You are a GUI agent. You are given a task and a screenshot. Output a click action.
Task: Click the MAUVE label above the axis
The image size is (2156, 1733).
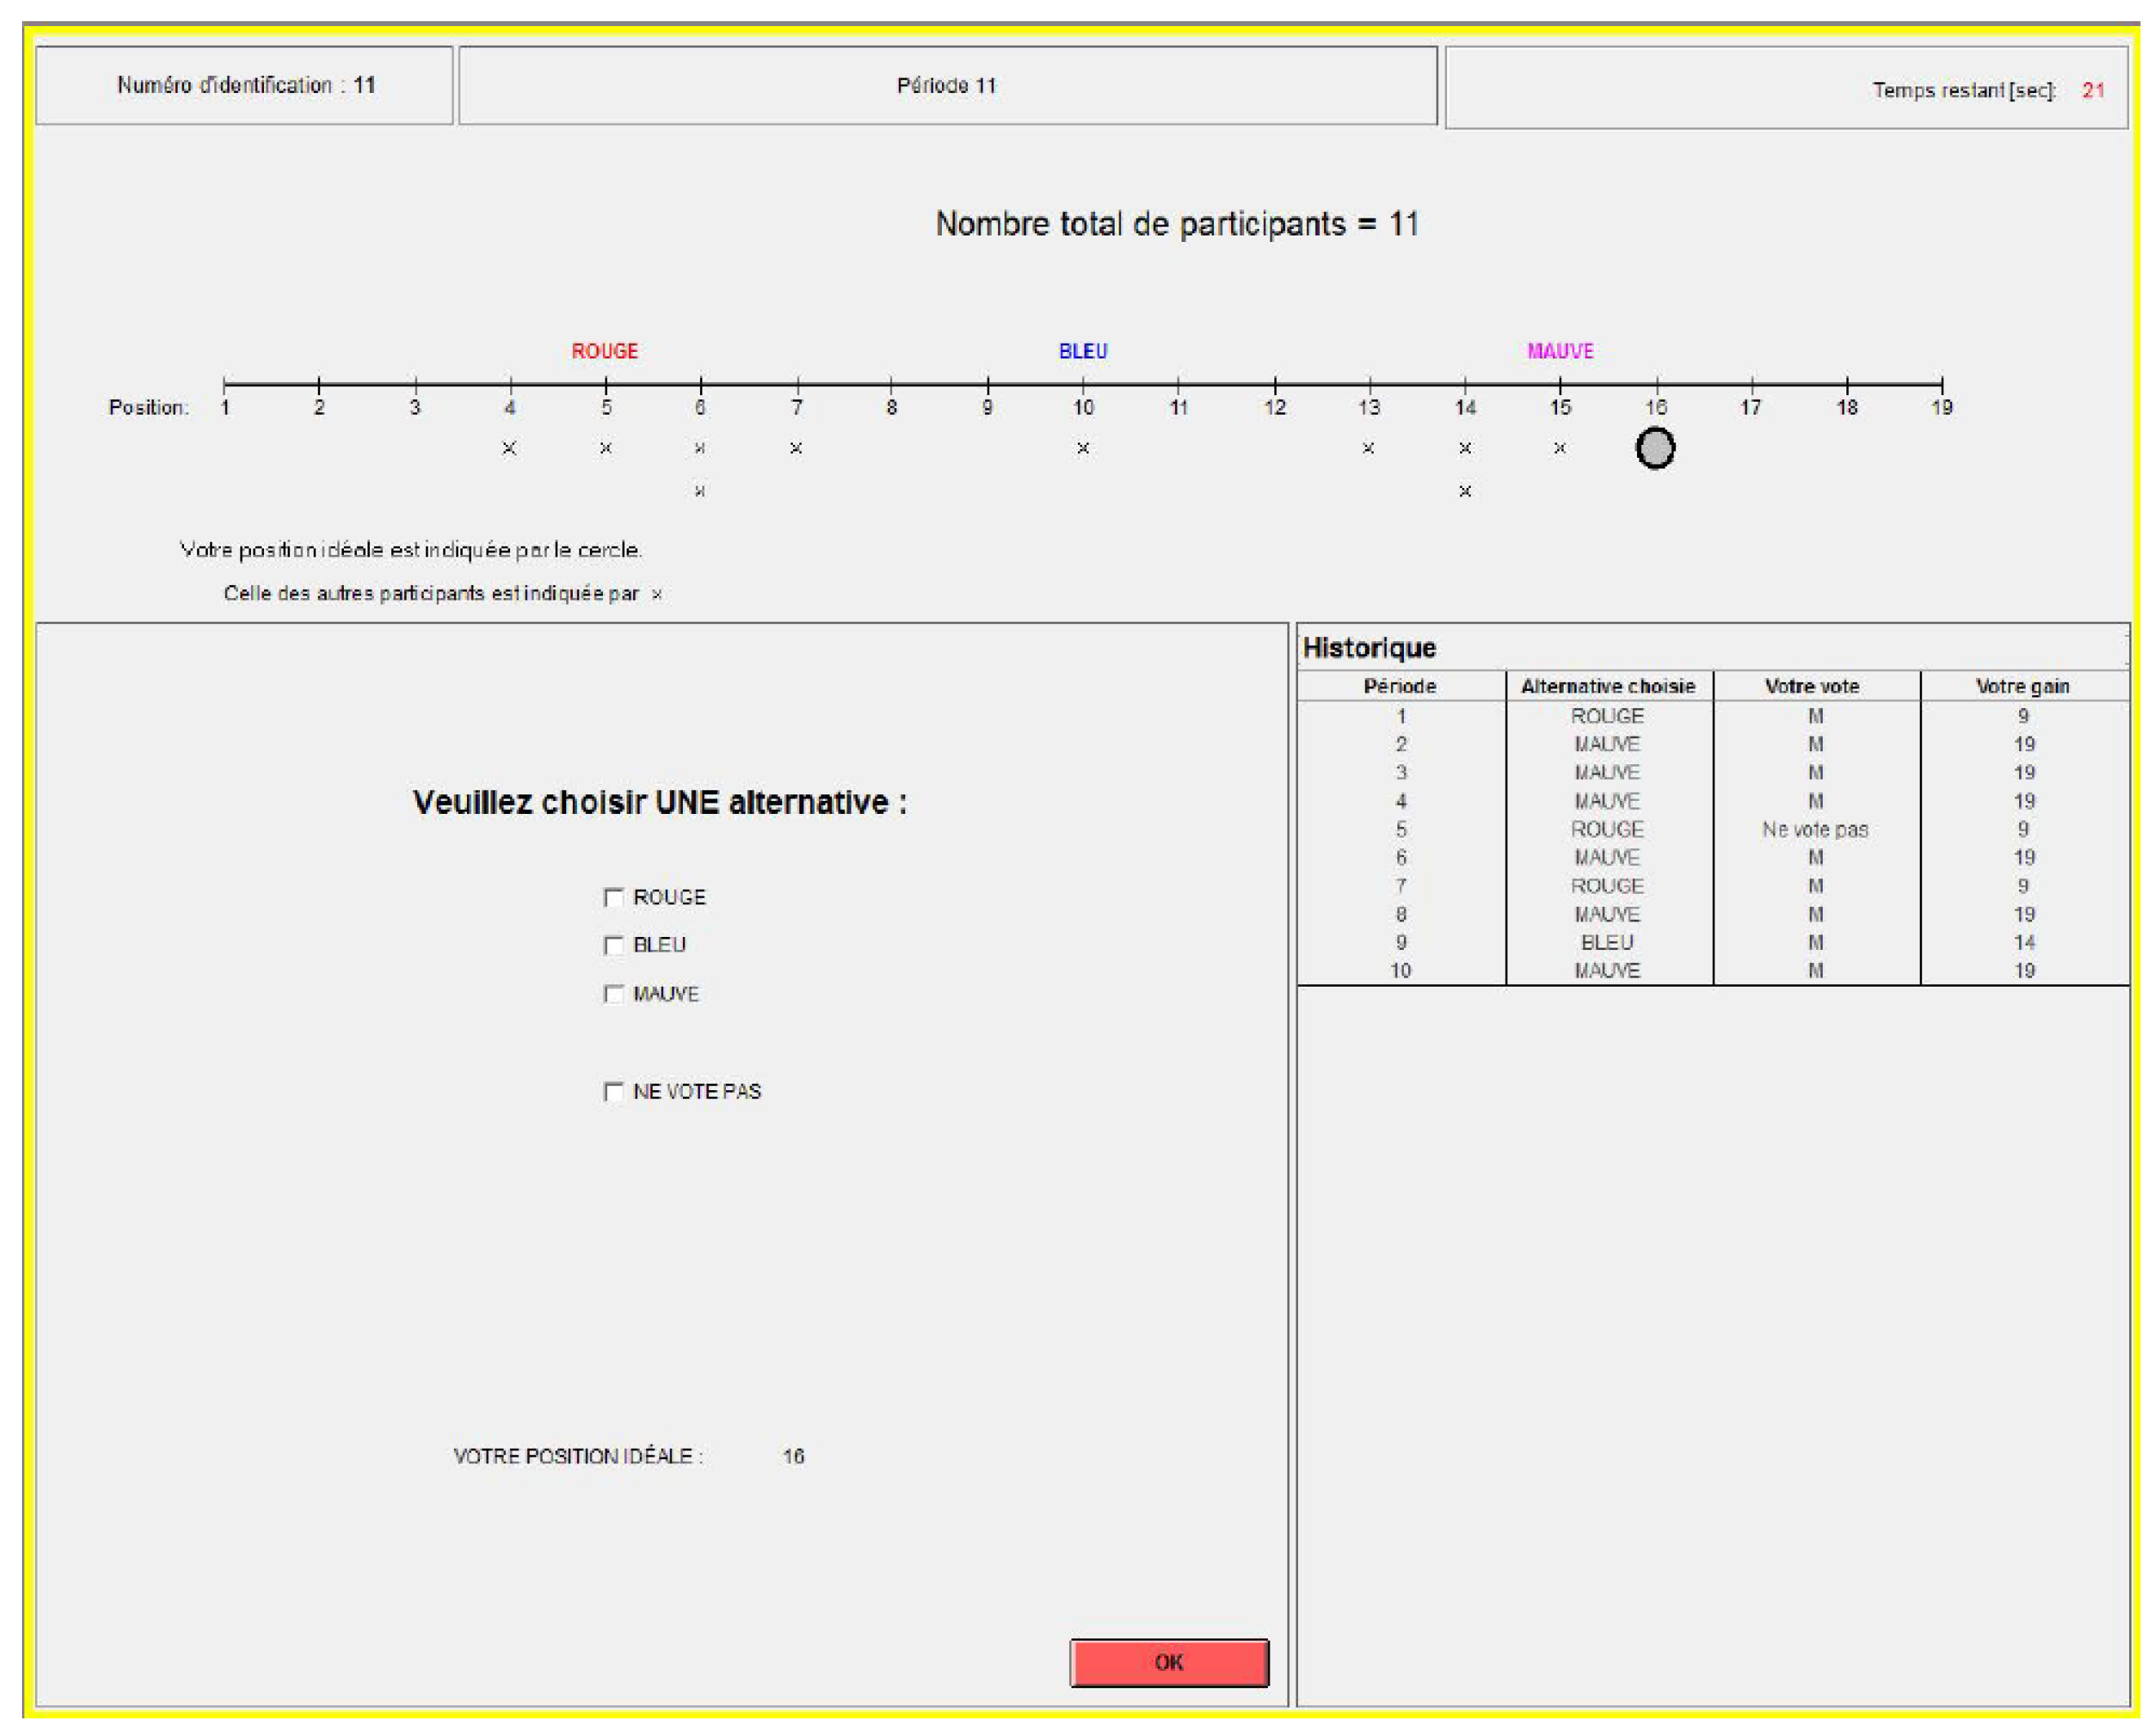1560,351
